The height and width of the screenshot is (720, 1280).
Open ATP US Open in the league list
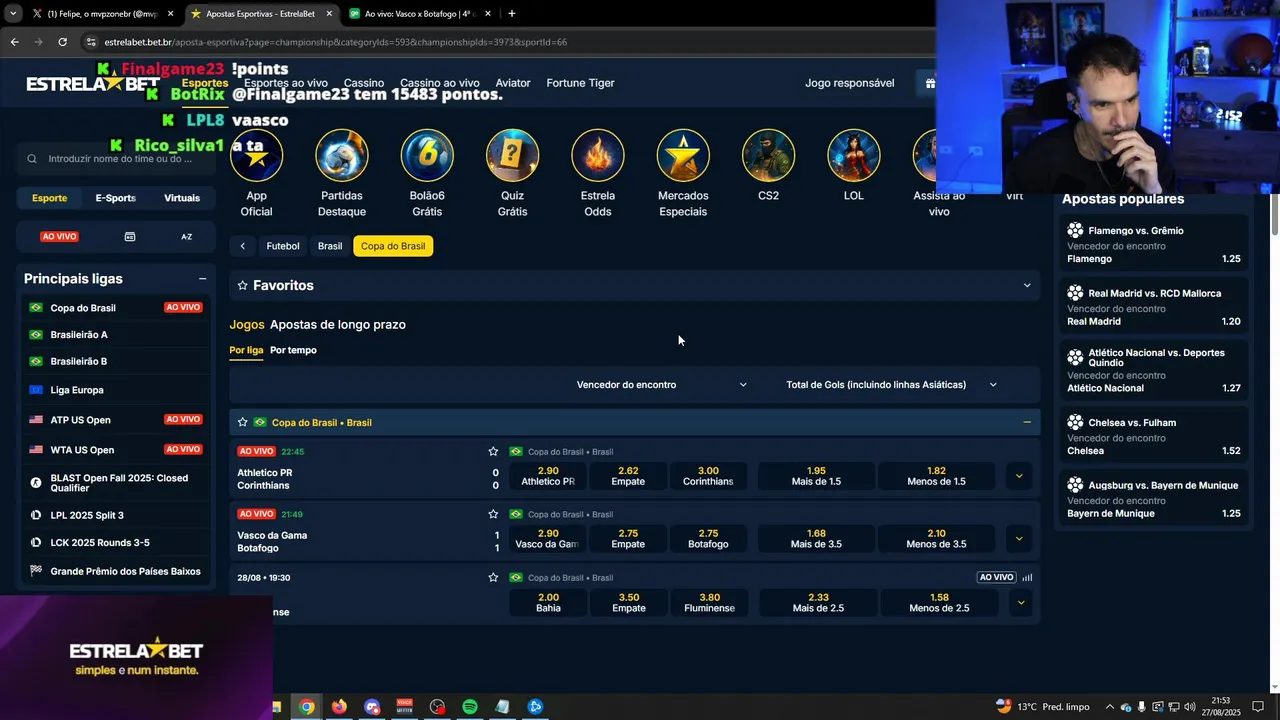point(116,420)
